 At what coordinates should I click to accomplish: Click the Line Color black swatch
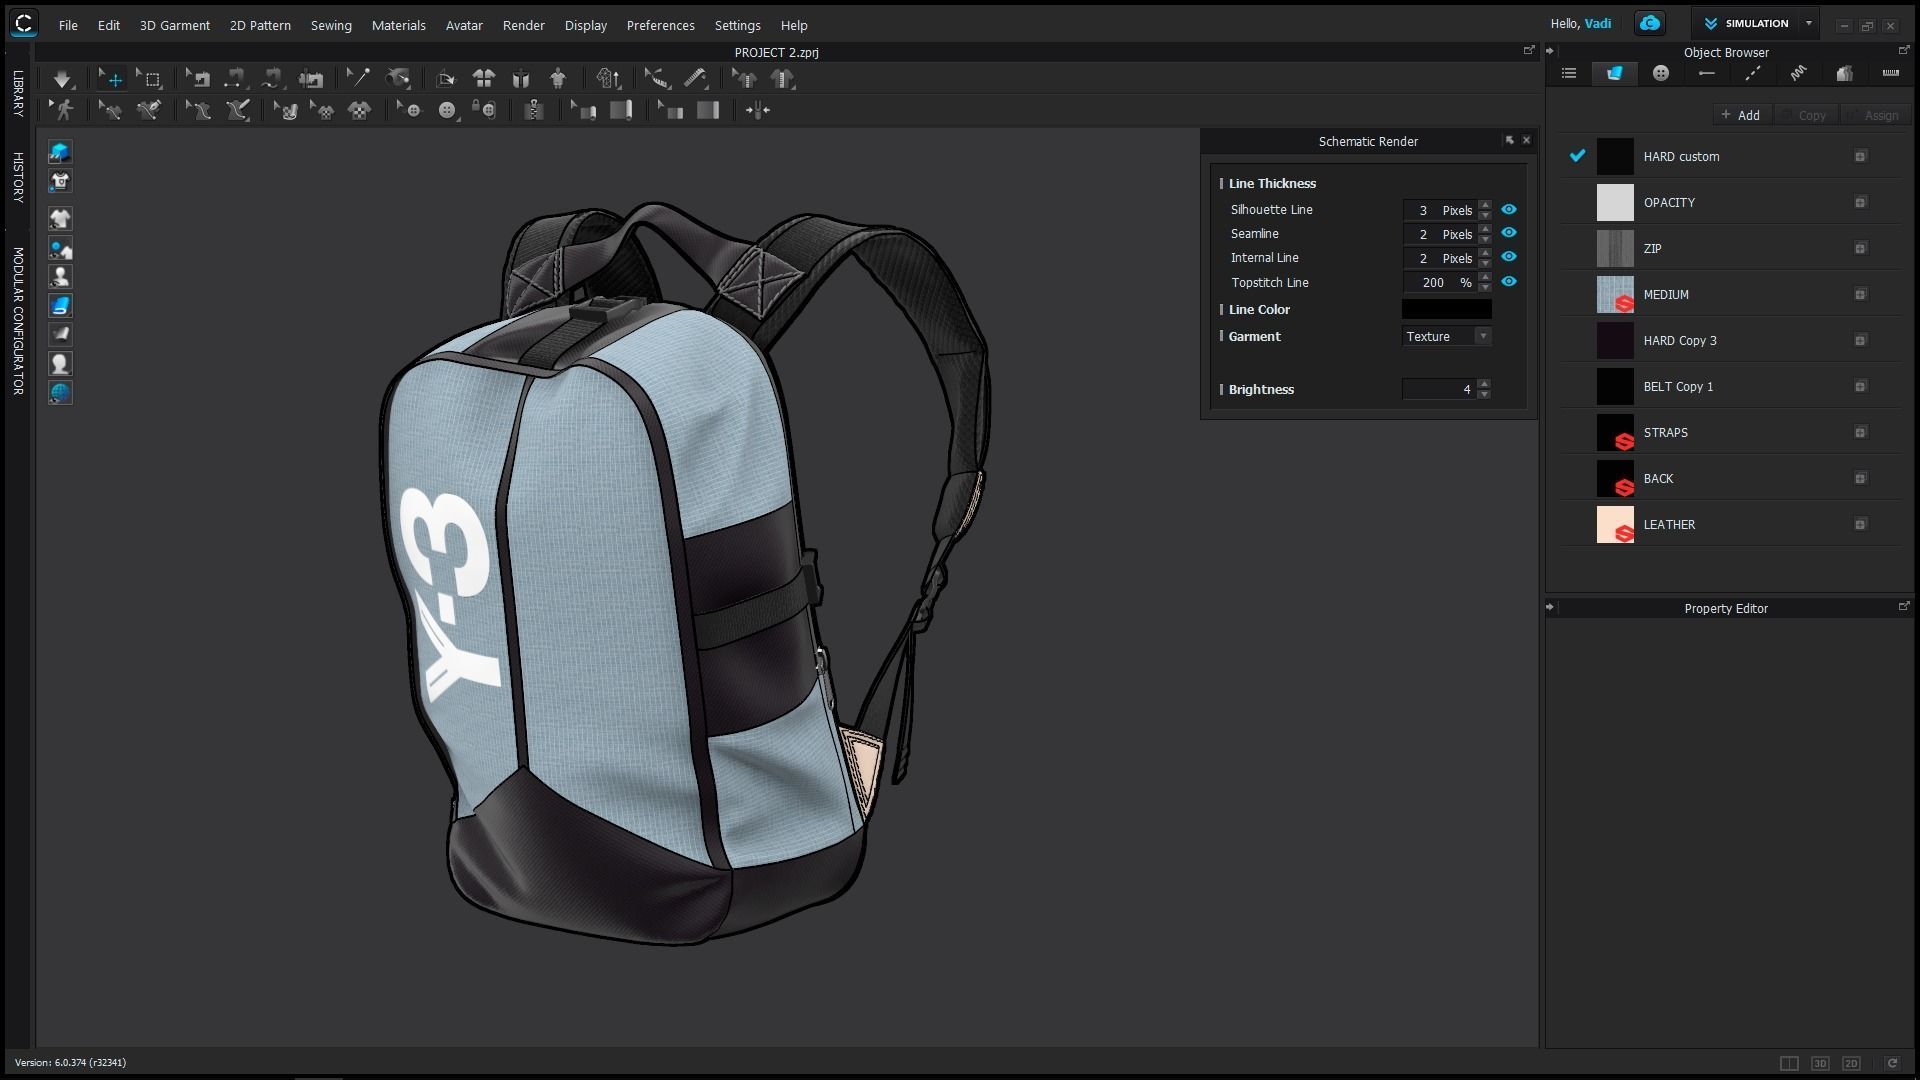[x=1446, y=310]
